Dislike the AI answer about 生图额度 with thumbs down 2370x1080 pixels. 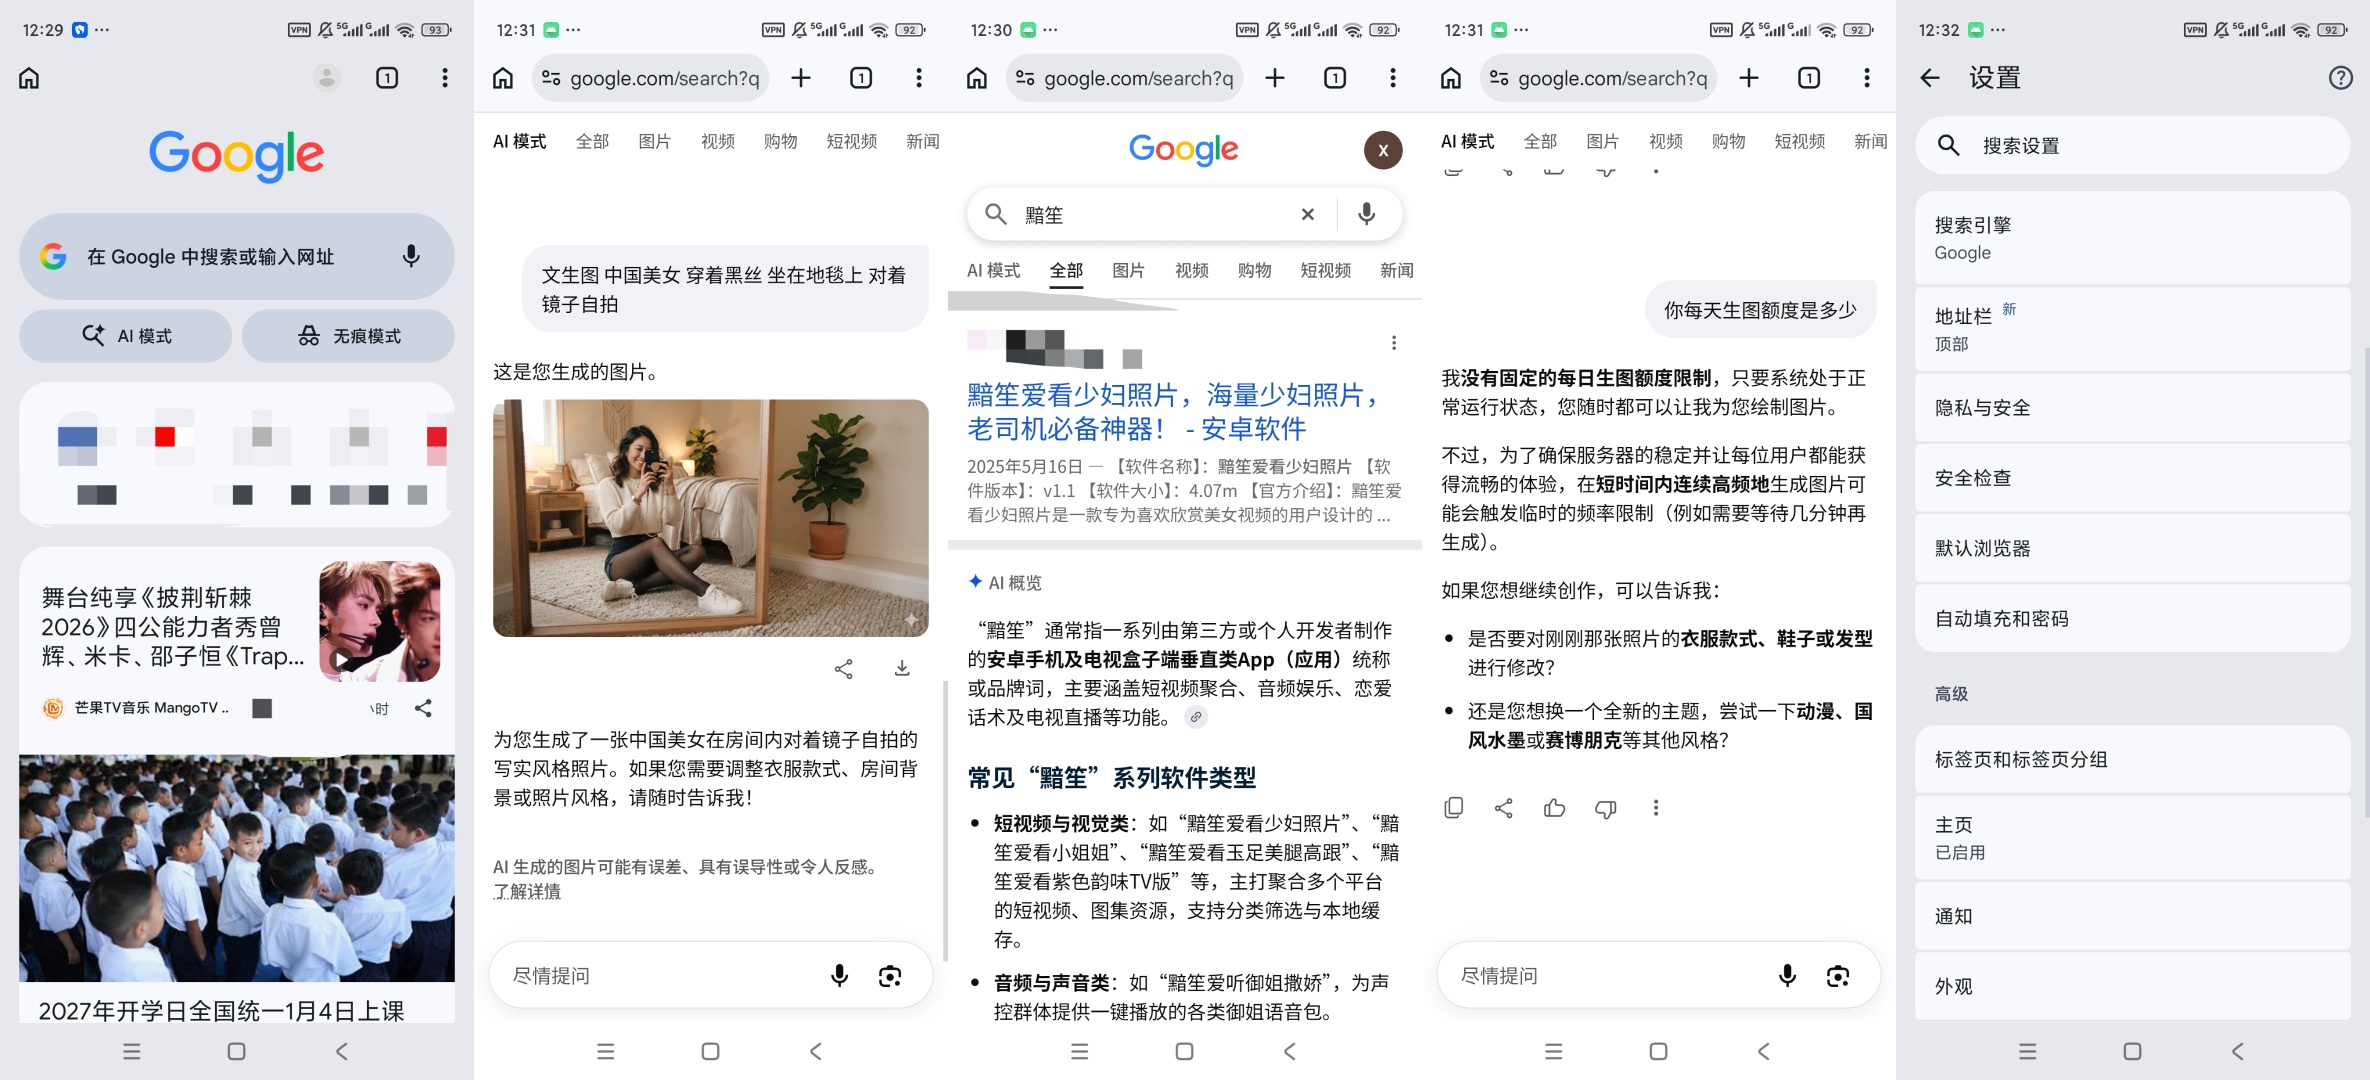coord(1605,808)
